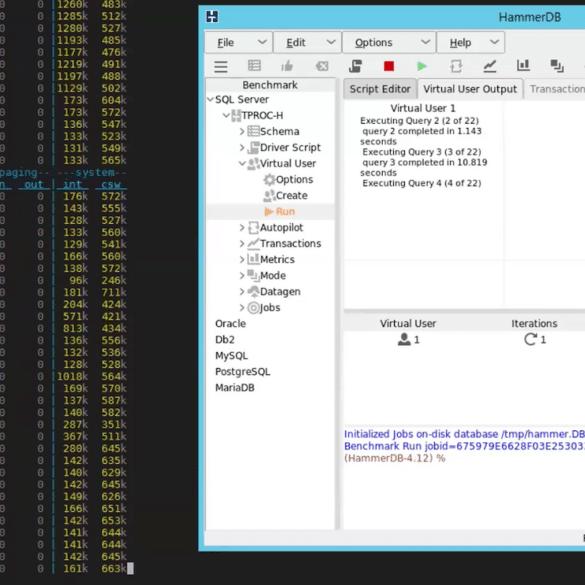Stop the run with red square
Screen dimensions: 585x585
[x=389, y=66]
